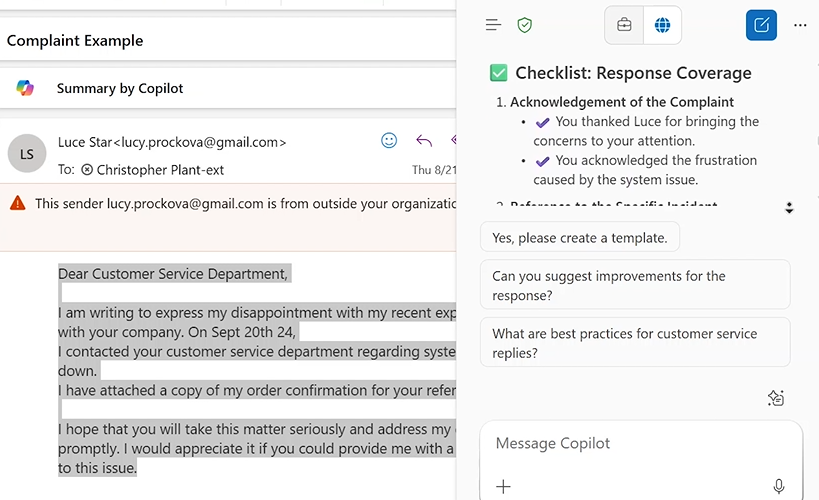The width and height of the screenshot is (819, 500).
Task: Reply to the email from Luce Star
Action: 424,141
